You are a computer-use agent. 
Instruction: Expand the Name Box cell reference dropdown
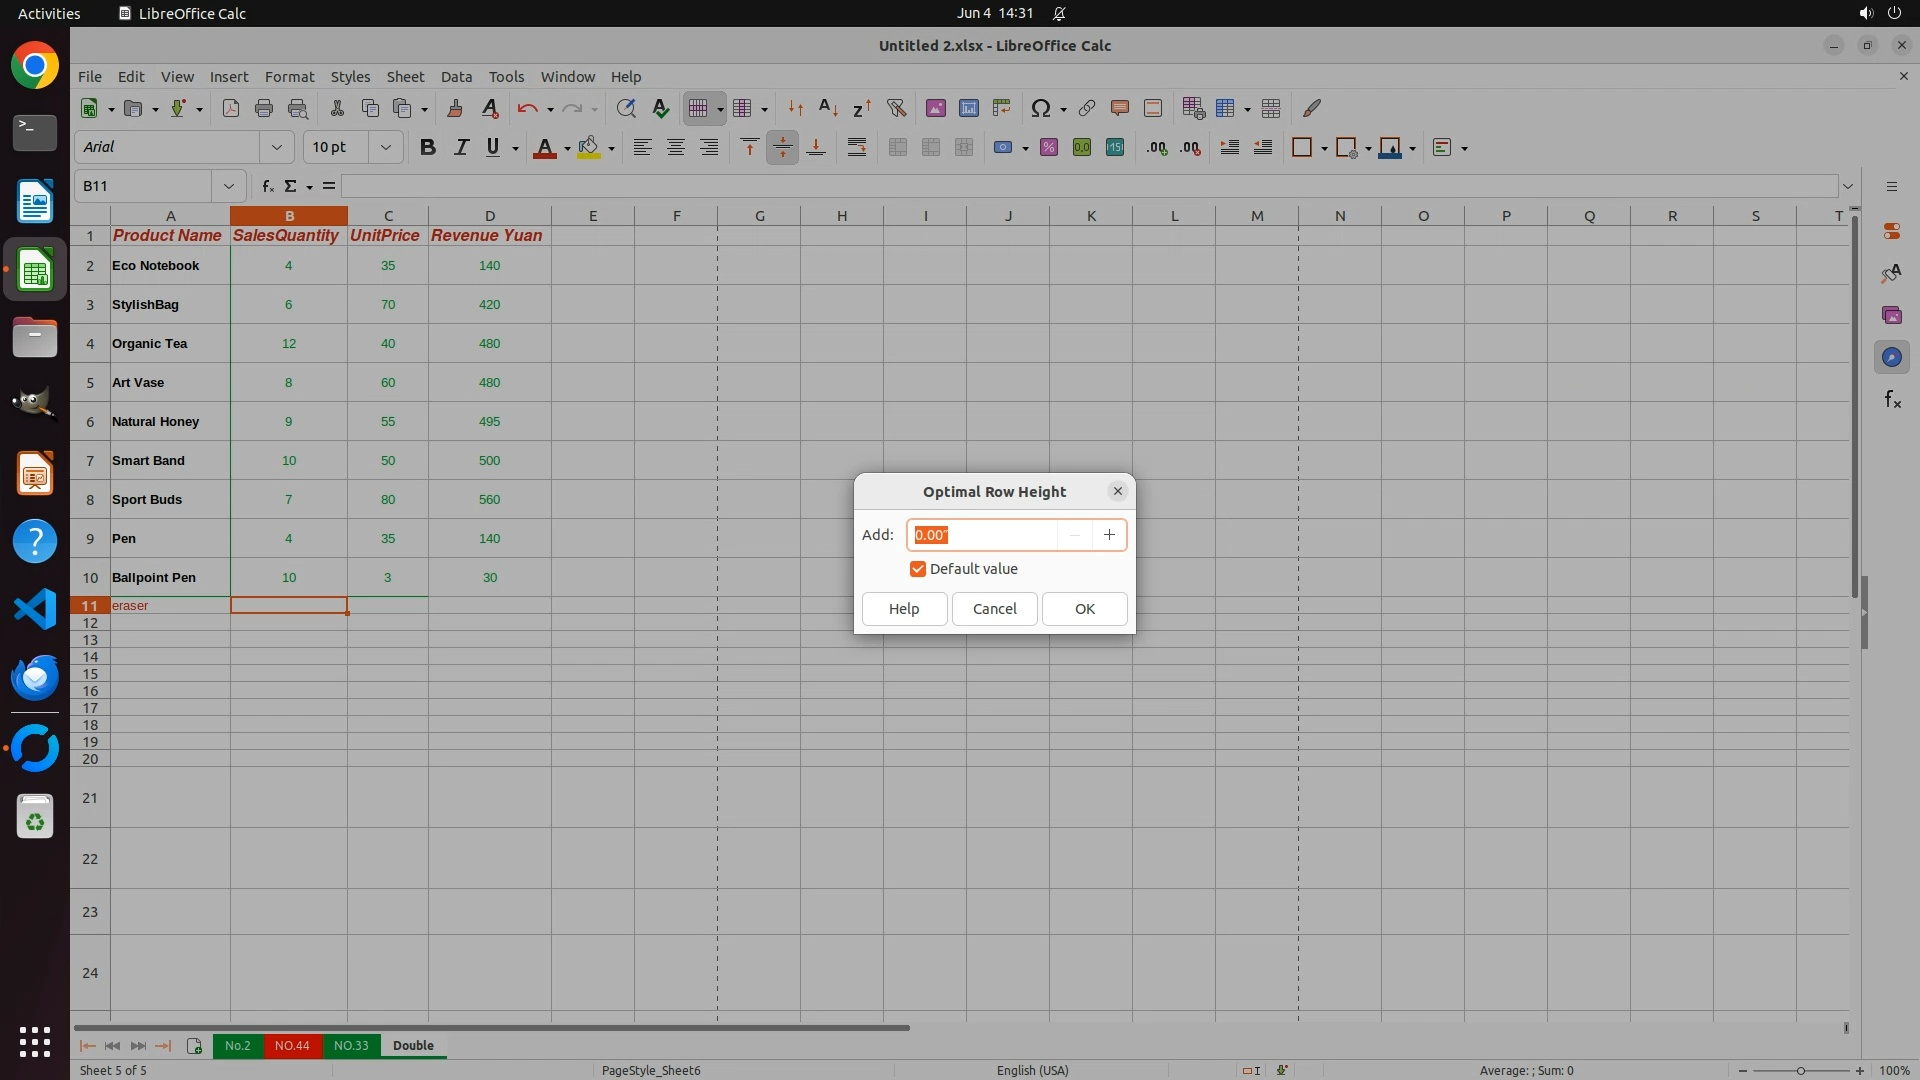[229, 186]
